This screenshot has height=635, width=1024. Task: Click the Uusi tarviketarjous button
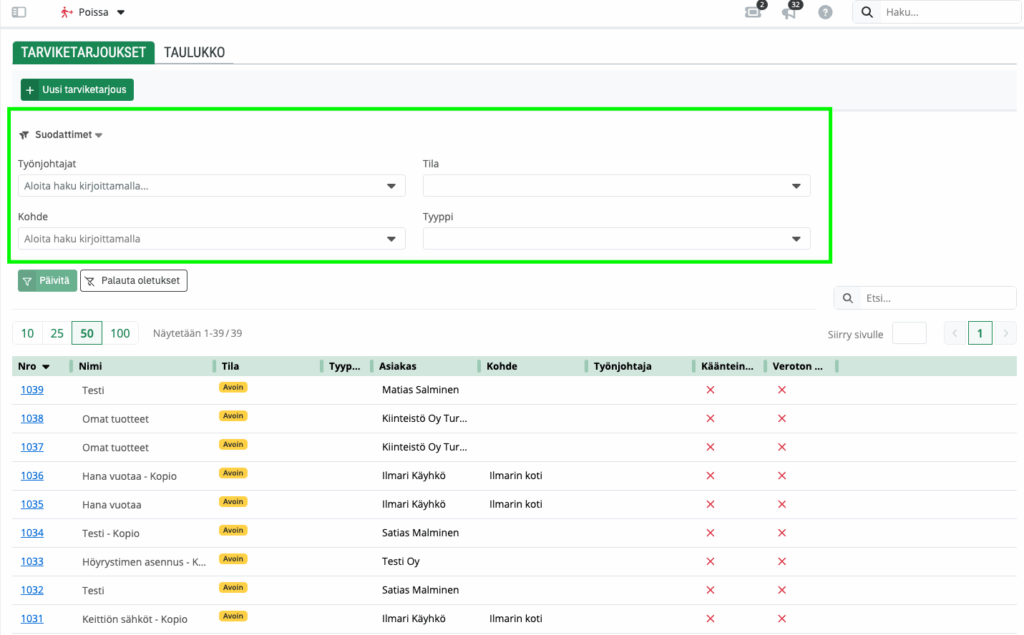77,89
